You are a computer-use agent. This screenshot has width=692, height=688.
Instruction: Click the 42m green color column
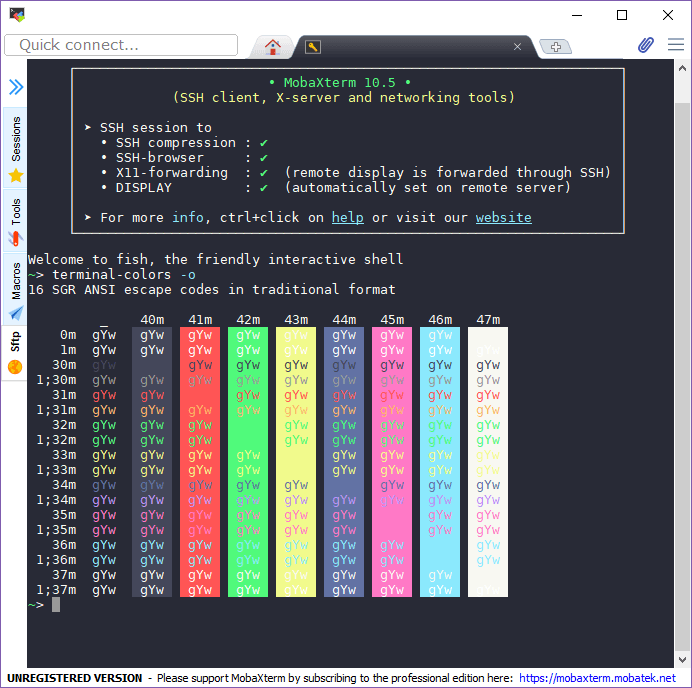[x=248, y=462]
